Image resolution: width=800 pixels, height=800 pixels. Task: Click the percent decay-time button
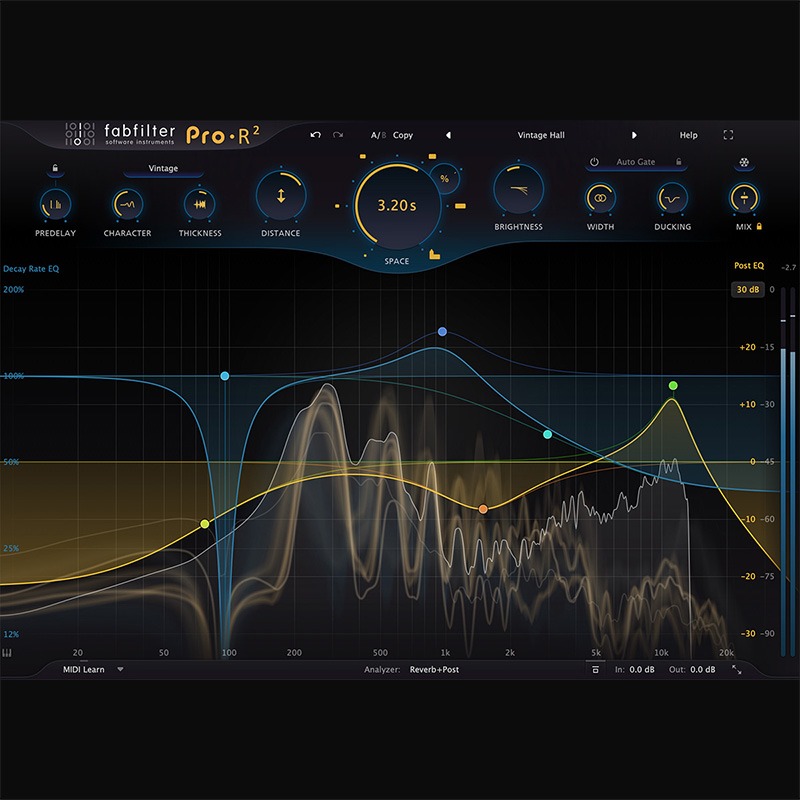(x=445, y=179)
